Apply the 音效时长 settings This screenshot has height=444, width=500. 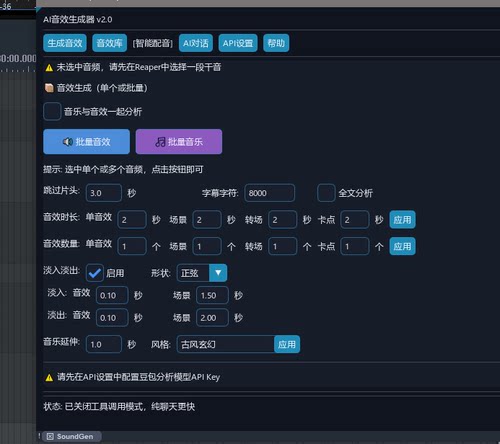tap(402, 219)
